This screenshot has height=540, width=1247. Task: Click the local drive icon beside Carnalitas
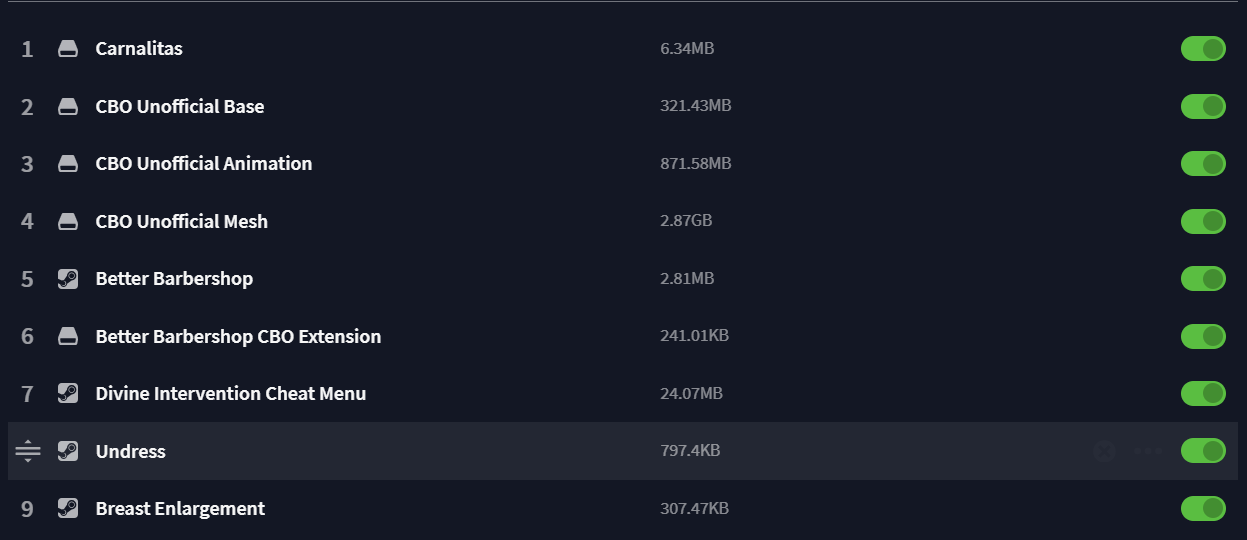click(x=68, y=49)
